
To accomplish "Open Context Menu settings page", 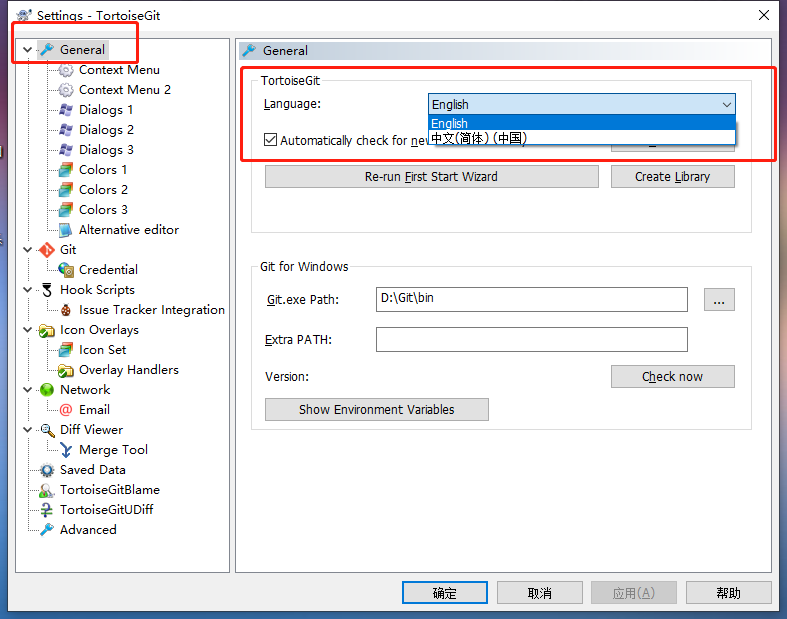I will (x=119, y=70).
